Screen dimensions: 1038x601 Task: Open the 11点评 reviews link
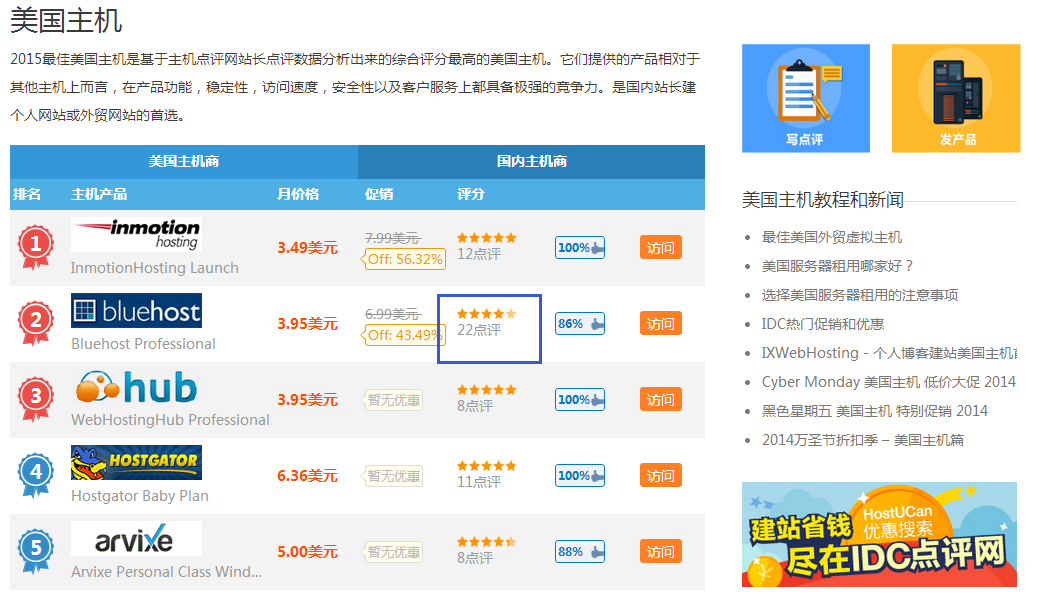[479, 483]
